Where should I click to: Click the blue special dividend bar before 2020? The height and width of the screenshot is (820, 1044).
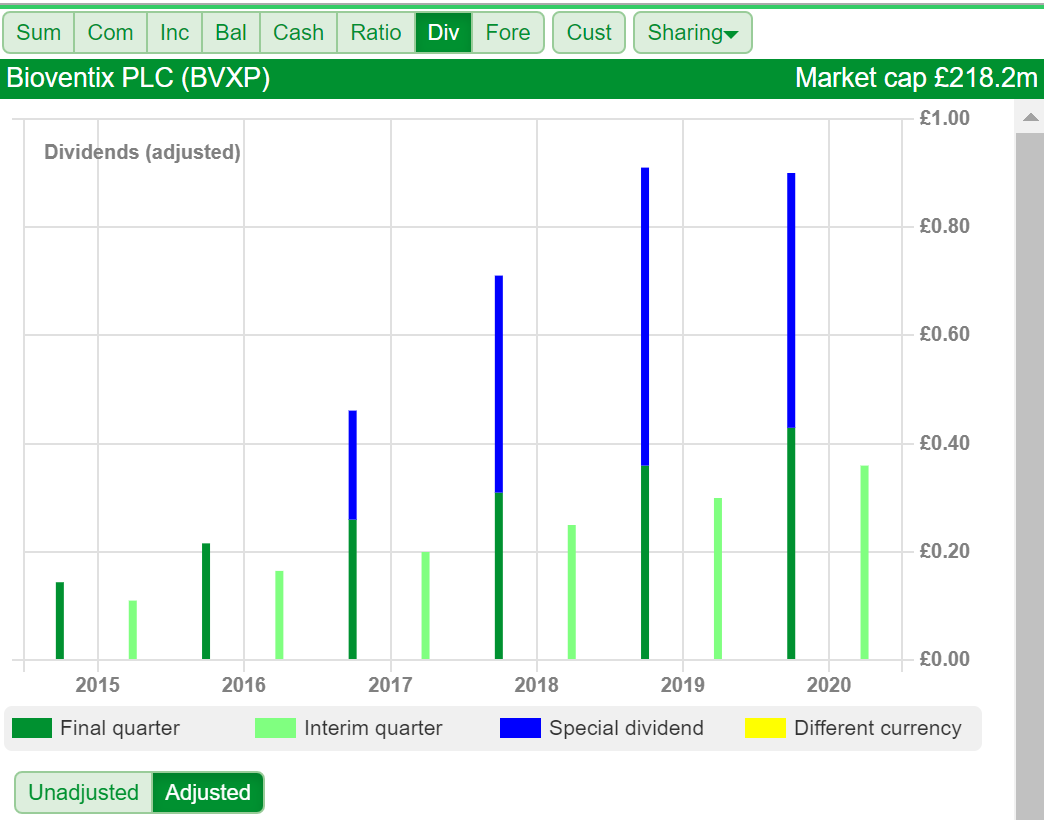click(792, 301)
